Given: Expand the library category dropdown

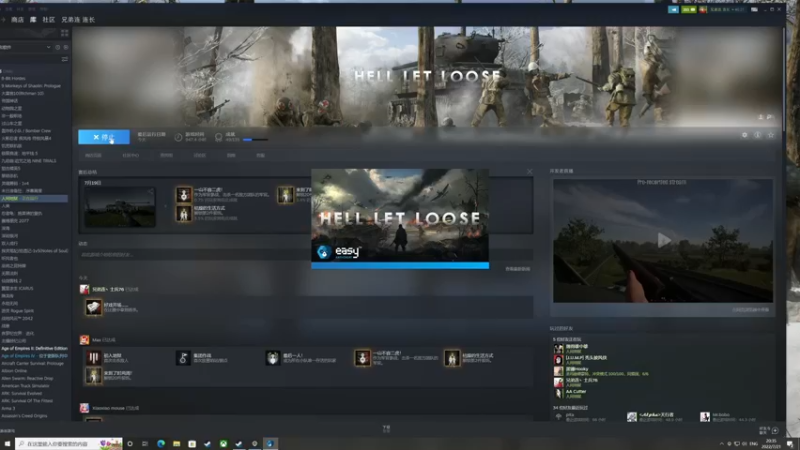Looking at the screenshot, I should pos(48,47).
